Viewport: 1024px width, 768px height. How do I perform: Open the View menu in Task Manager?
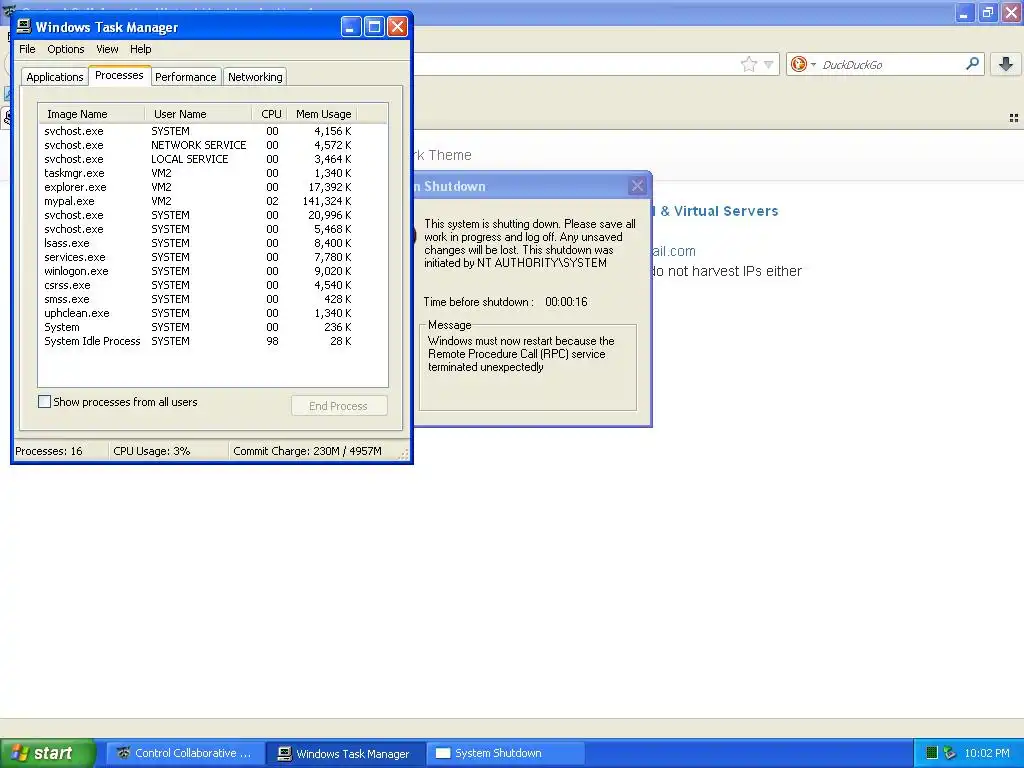tap(107, 49)
